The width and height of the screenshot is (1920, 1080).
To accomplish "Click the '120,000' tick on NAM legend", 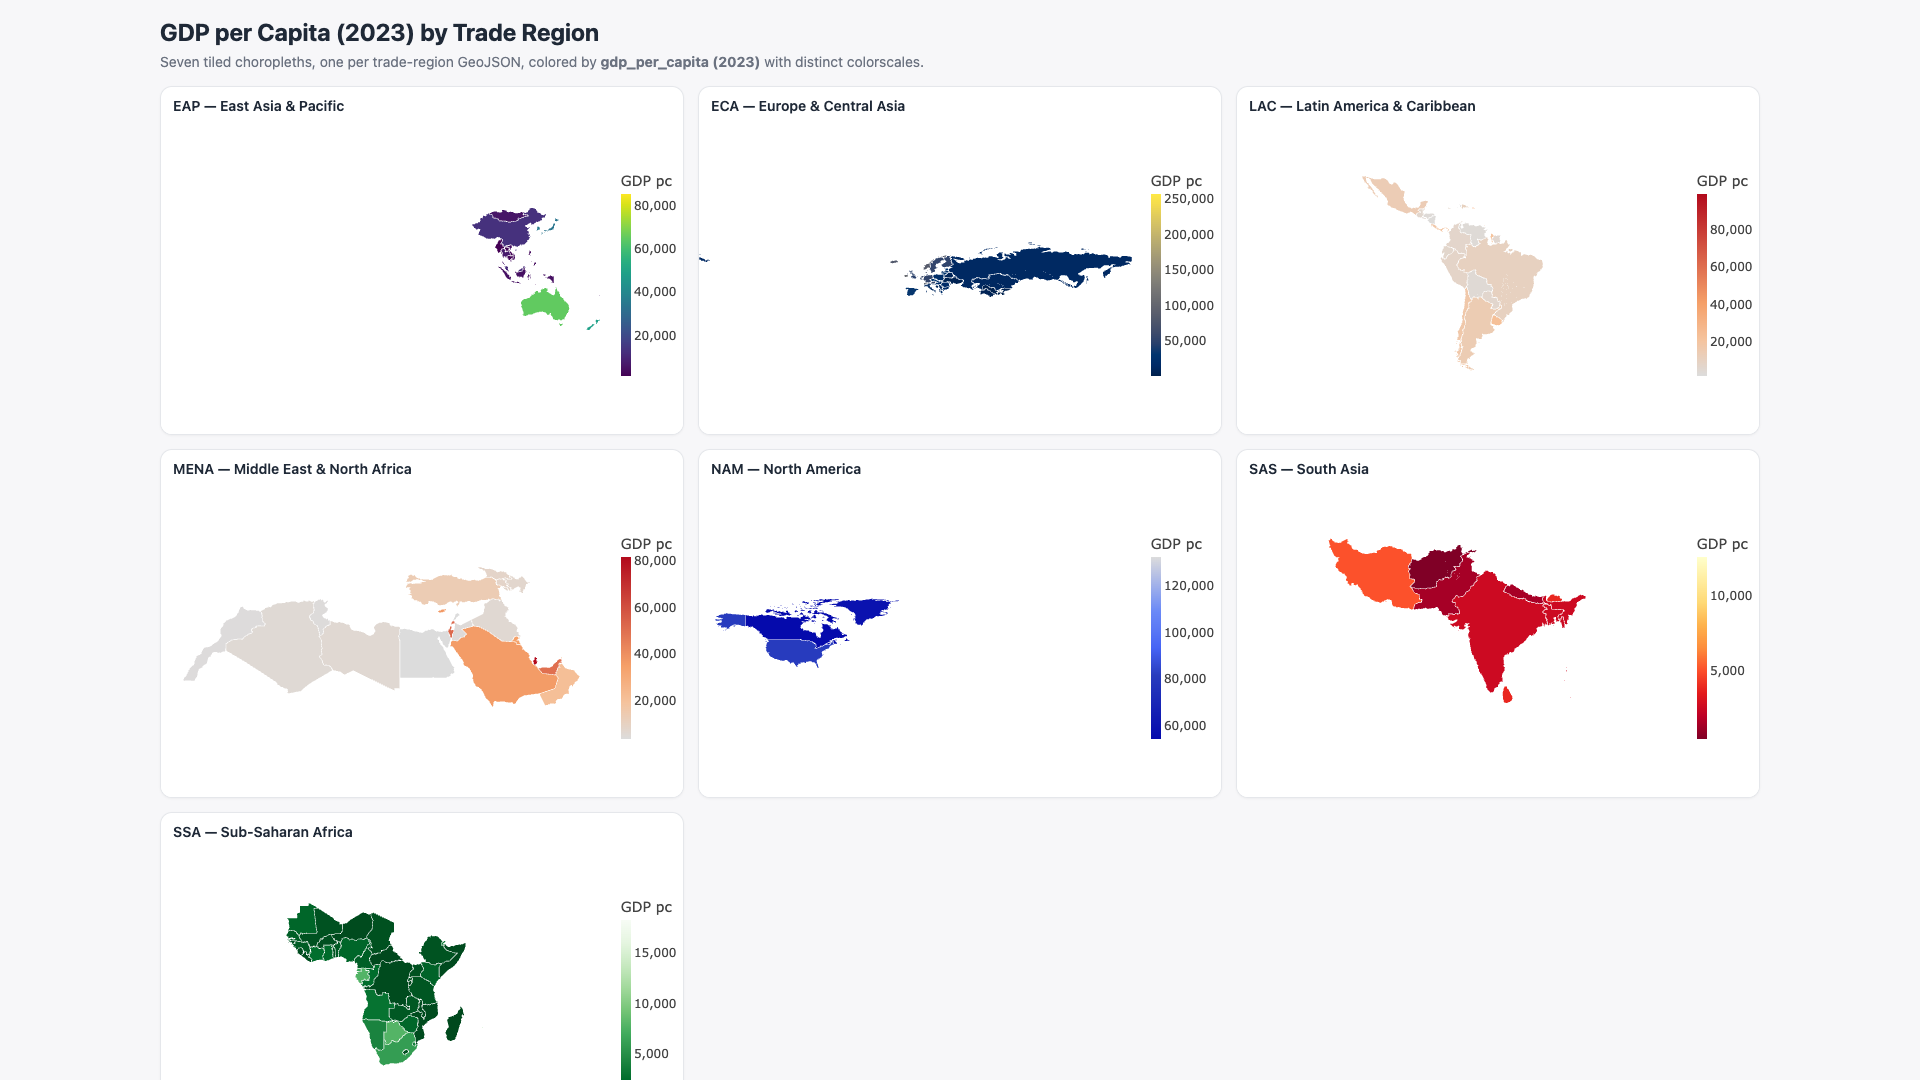I will coord(1189,586).
